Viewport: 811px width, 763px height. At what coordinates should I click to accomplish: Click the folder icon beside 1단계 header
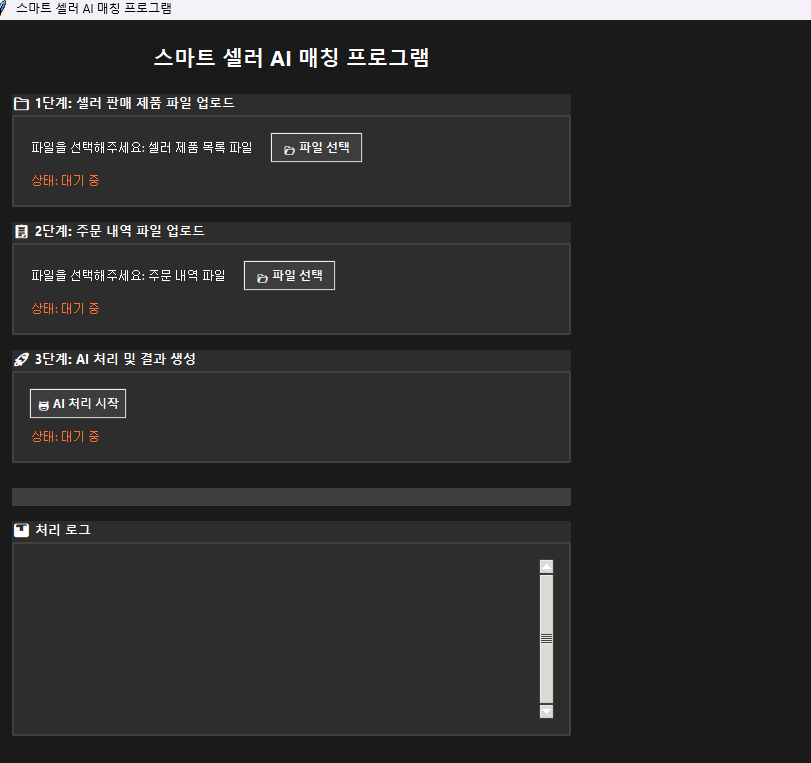21,103
